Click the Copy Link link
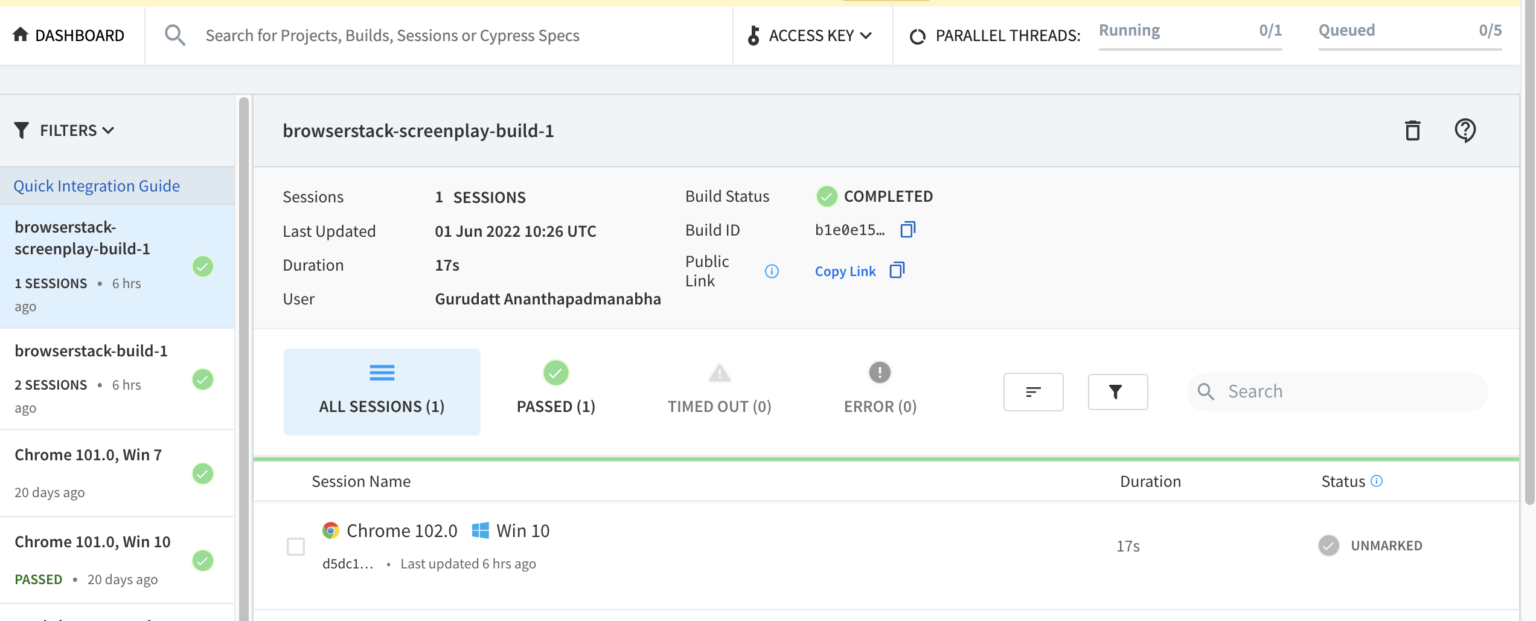1536x621 pixels. pyautogui.click(x=845, y=271)
